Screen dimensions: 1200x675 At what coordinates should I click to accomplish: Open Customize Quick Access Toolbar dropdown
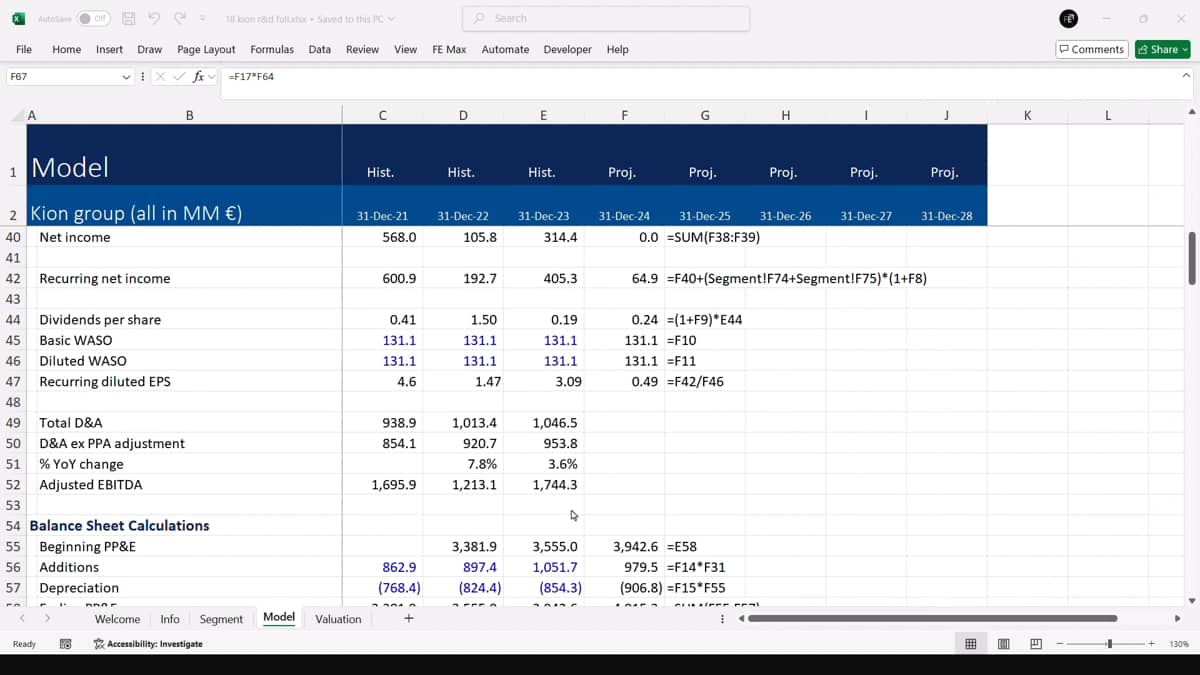203,18
